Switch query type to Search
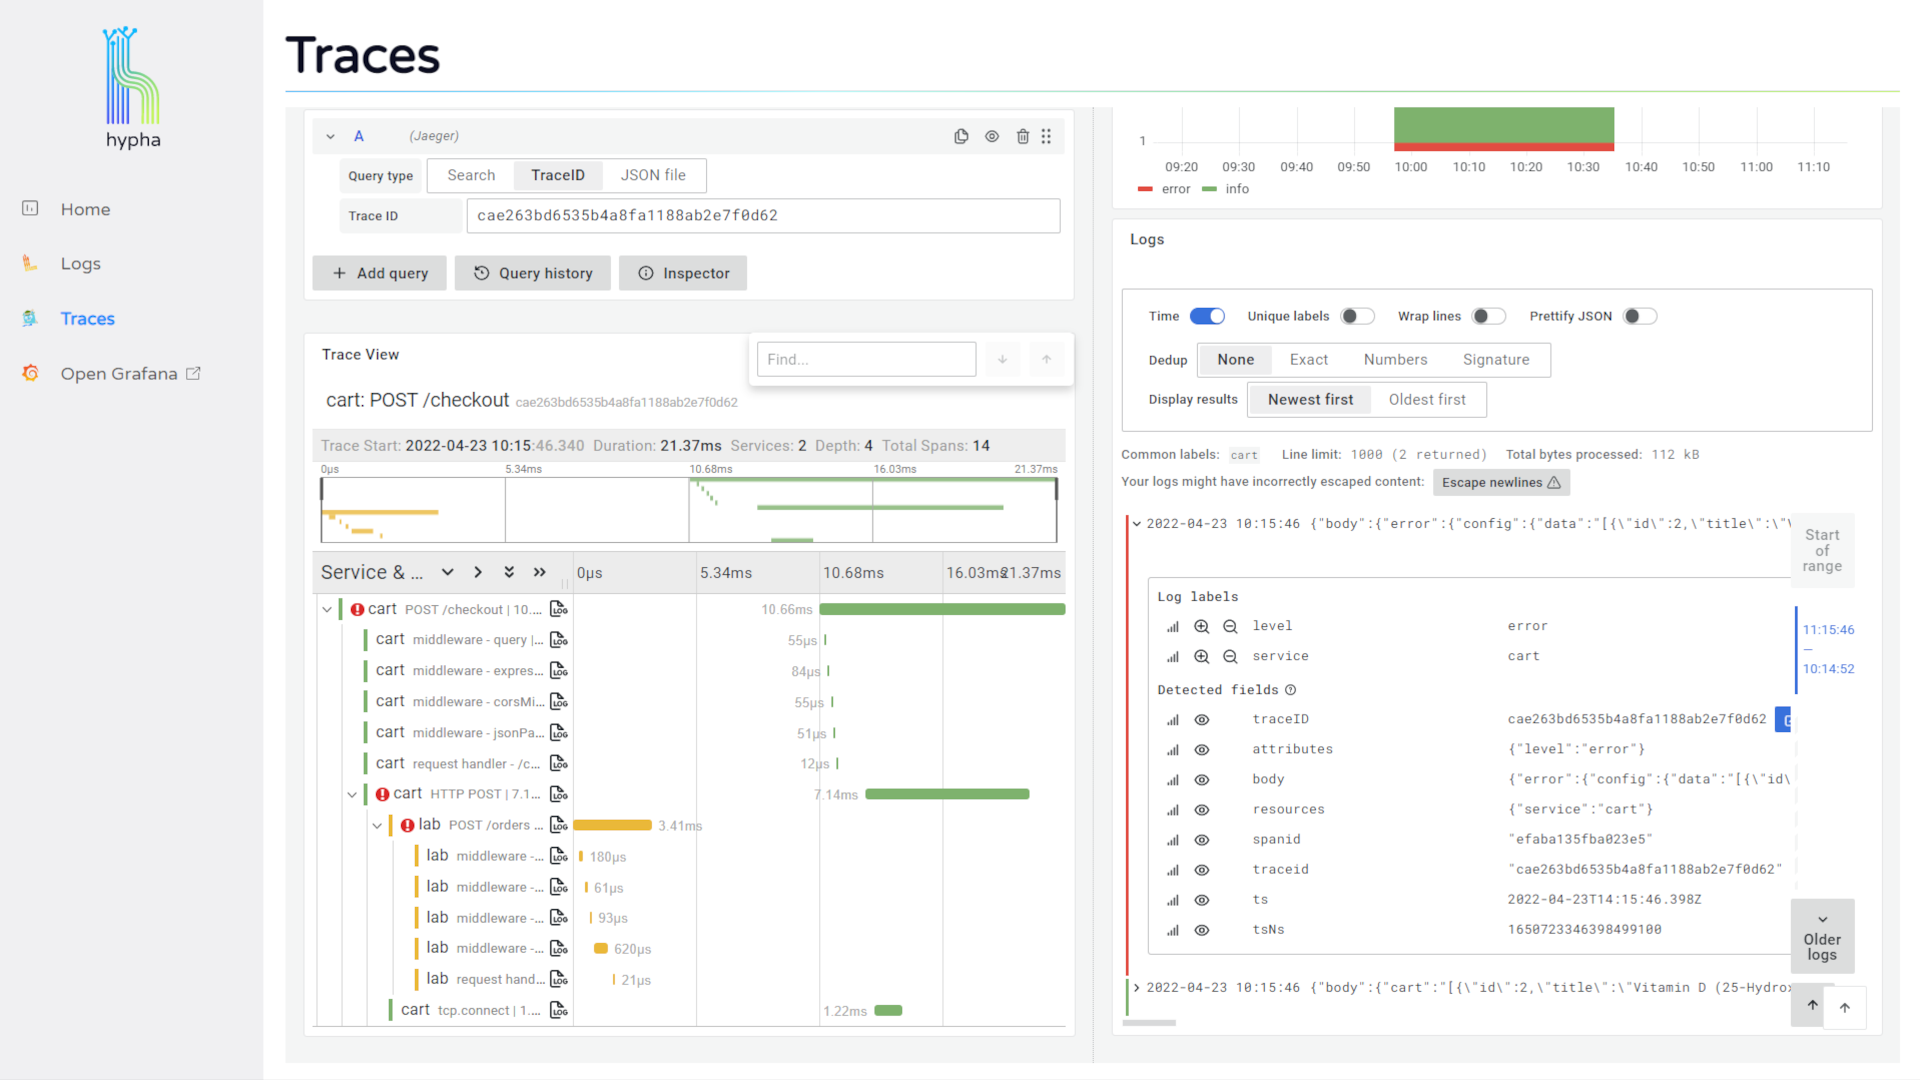 click(x=471, y=175)
